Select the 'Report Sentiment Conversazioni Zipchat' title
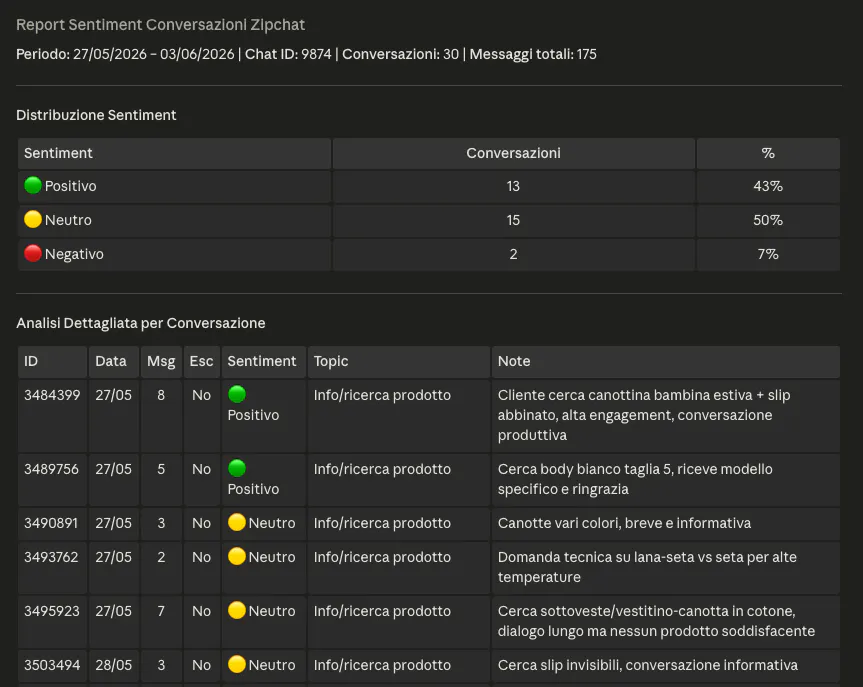Image resolution: width=863 pixels, height=687 pixels. [160, 25]
